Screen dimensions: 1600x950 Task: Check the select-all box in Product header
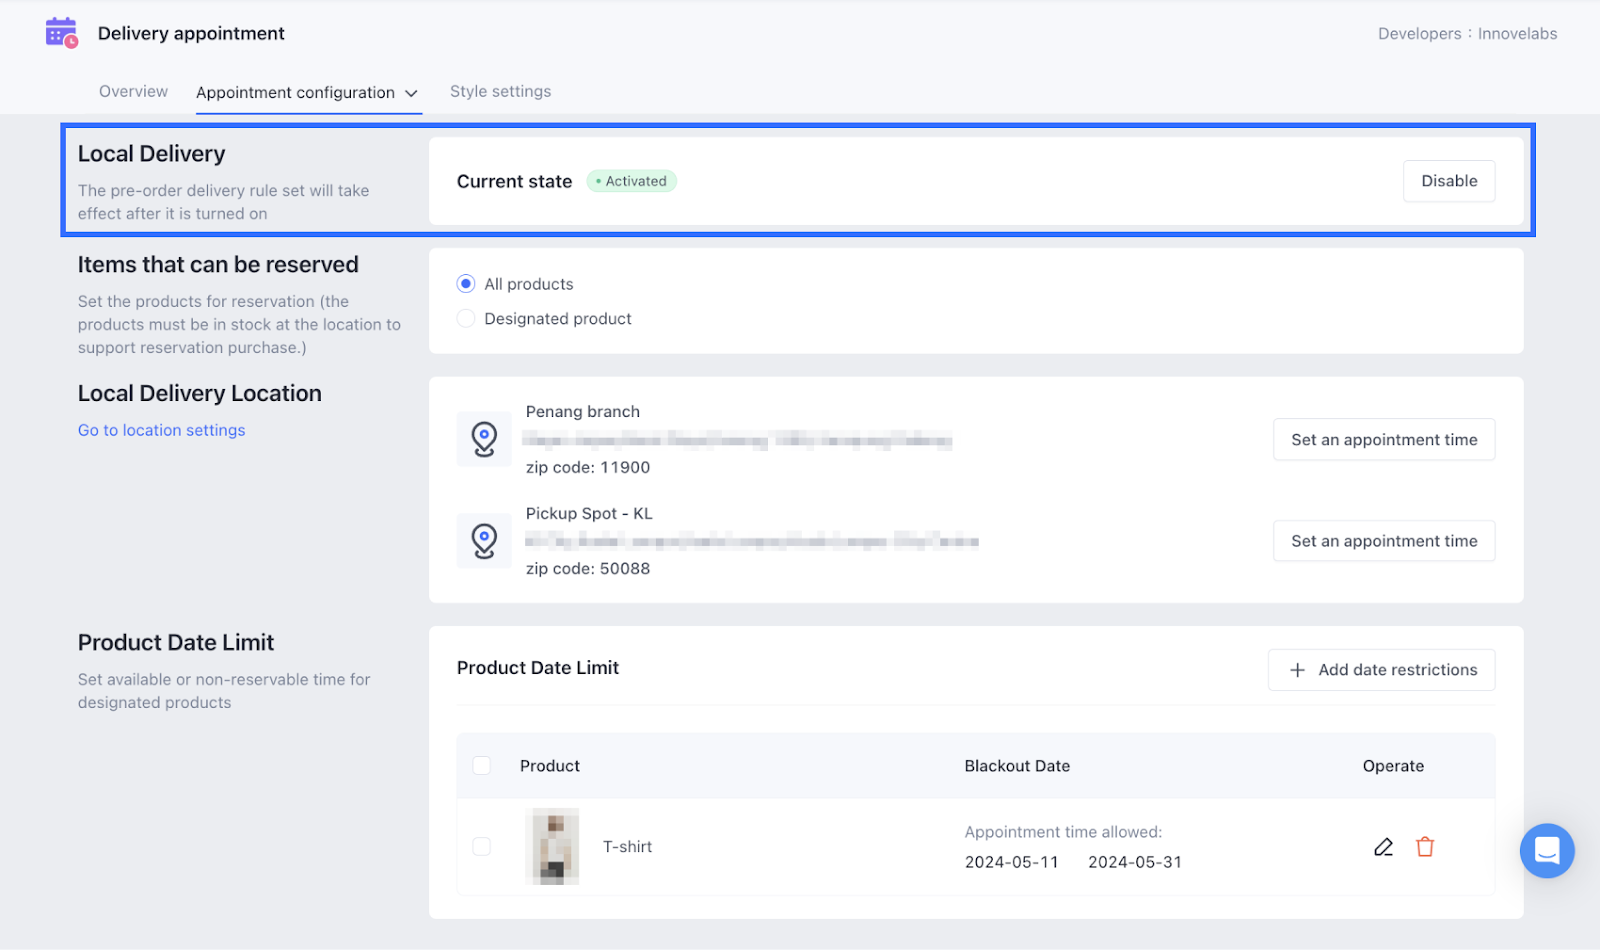(482, 766)
